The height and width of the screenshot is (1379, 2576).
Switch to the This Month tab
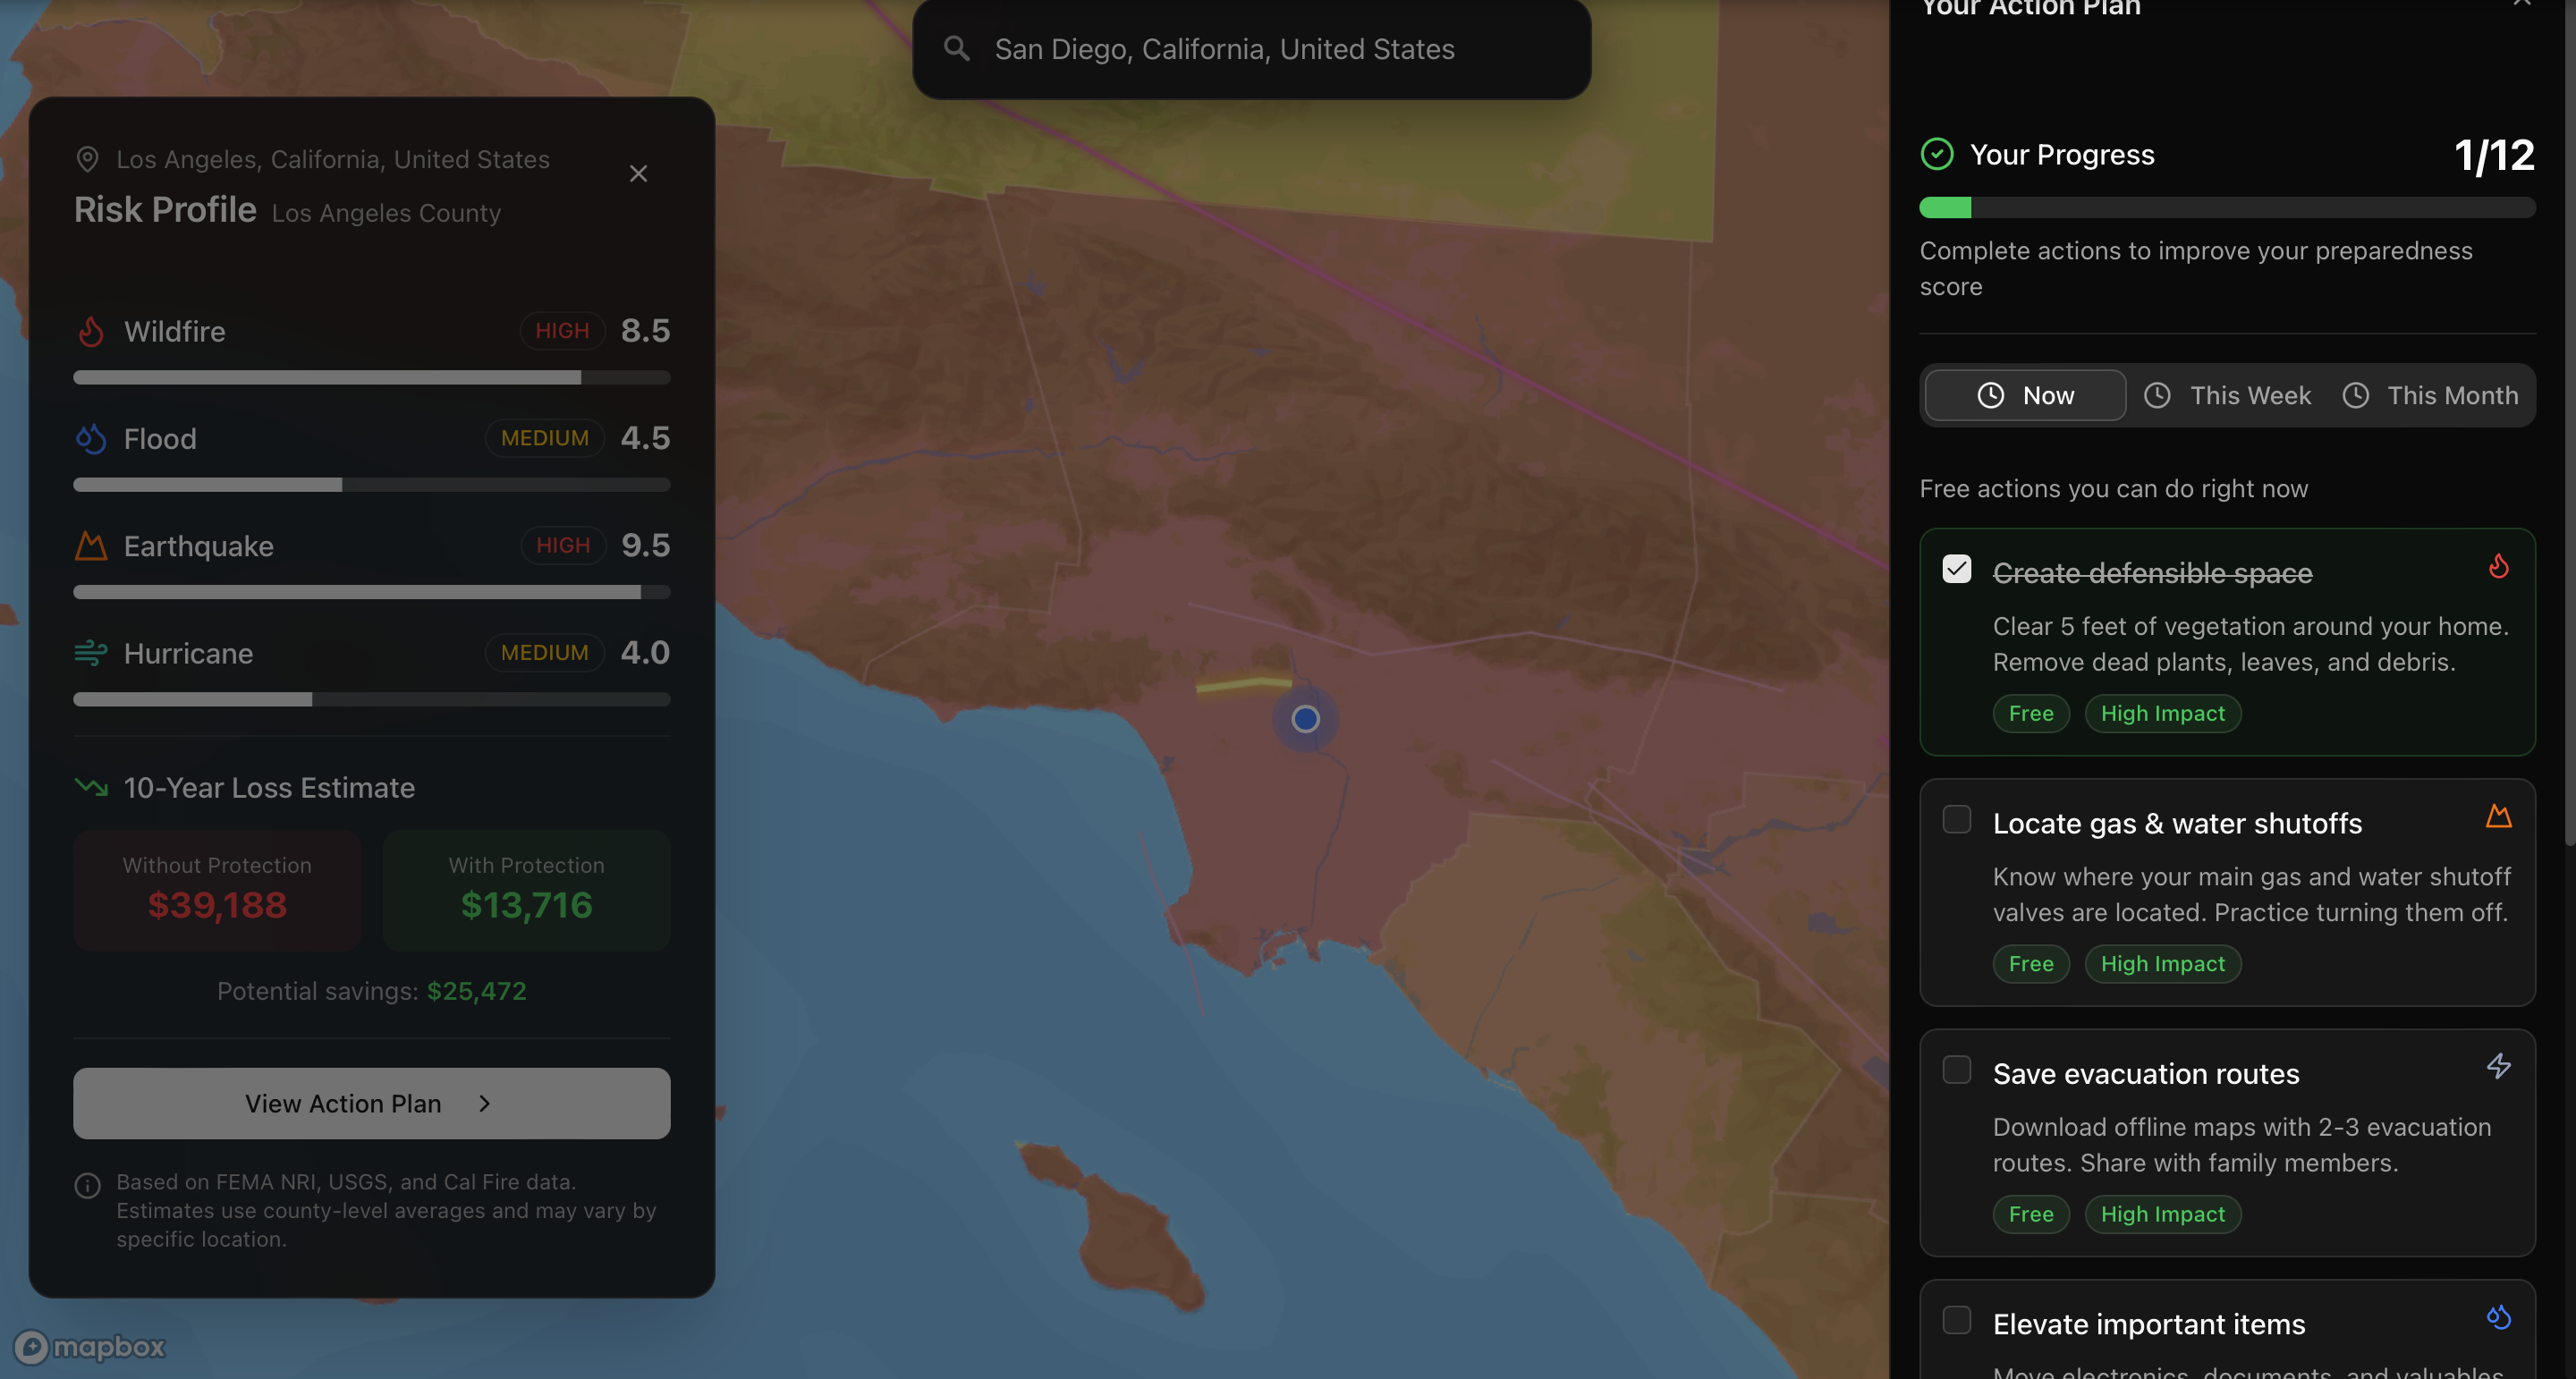pyautogui.click(x=2431, y=396)
